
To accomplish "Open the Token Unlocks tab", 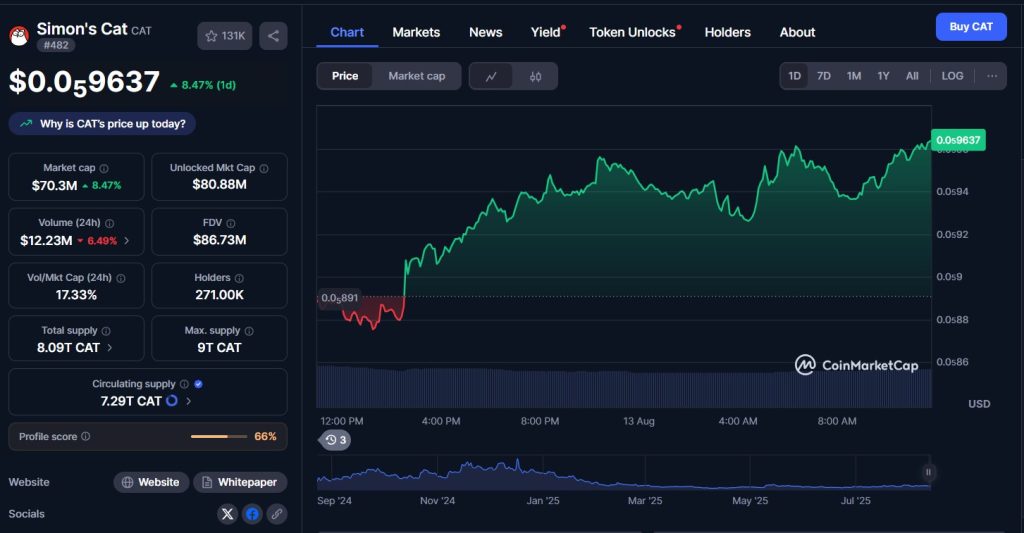I will point(632,32).
